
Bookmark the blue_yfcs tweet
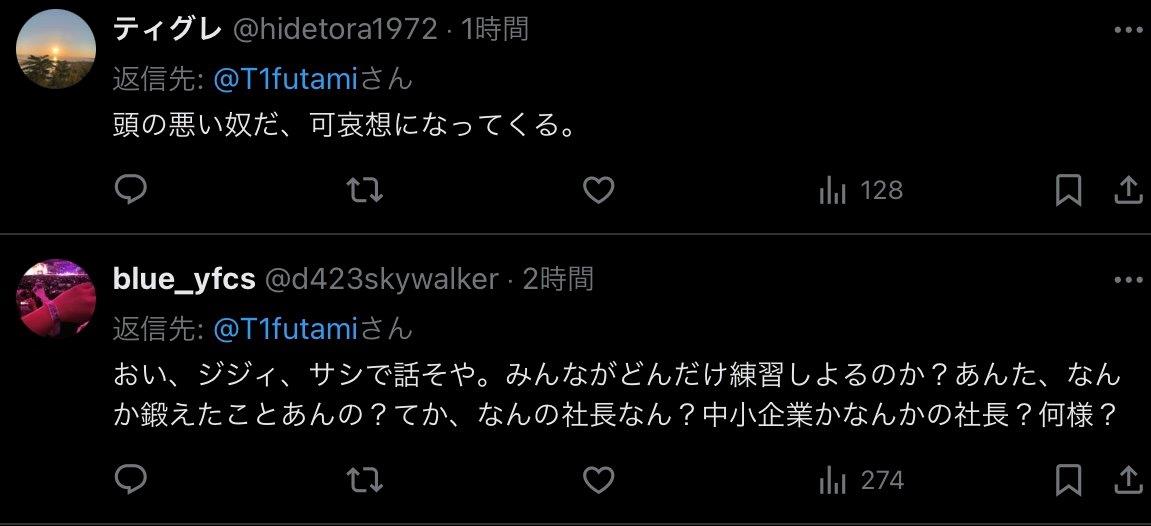(x=1068, y=481)
